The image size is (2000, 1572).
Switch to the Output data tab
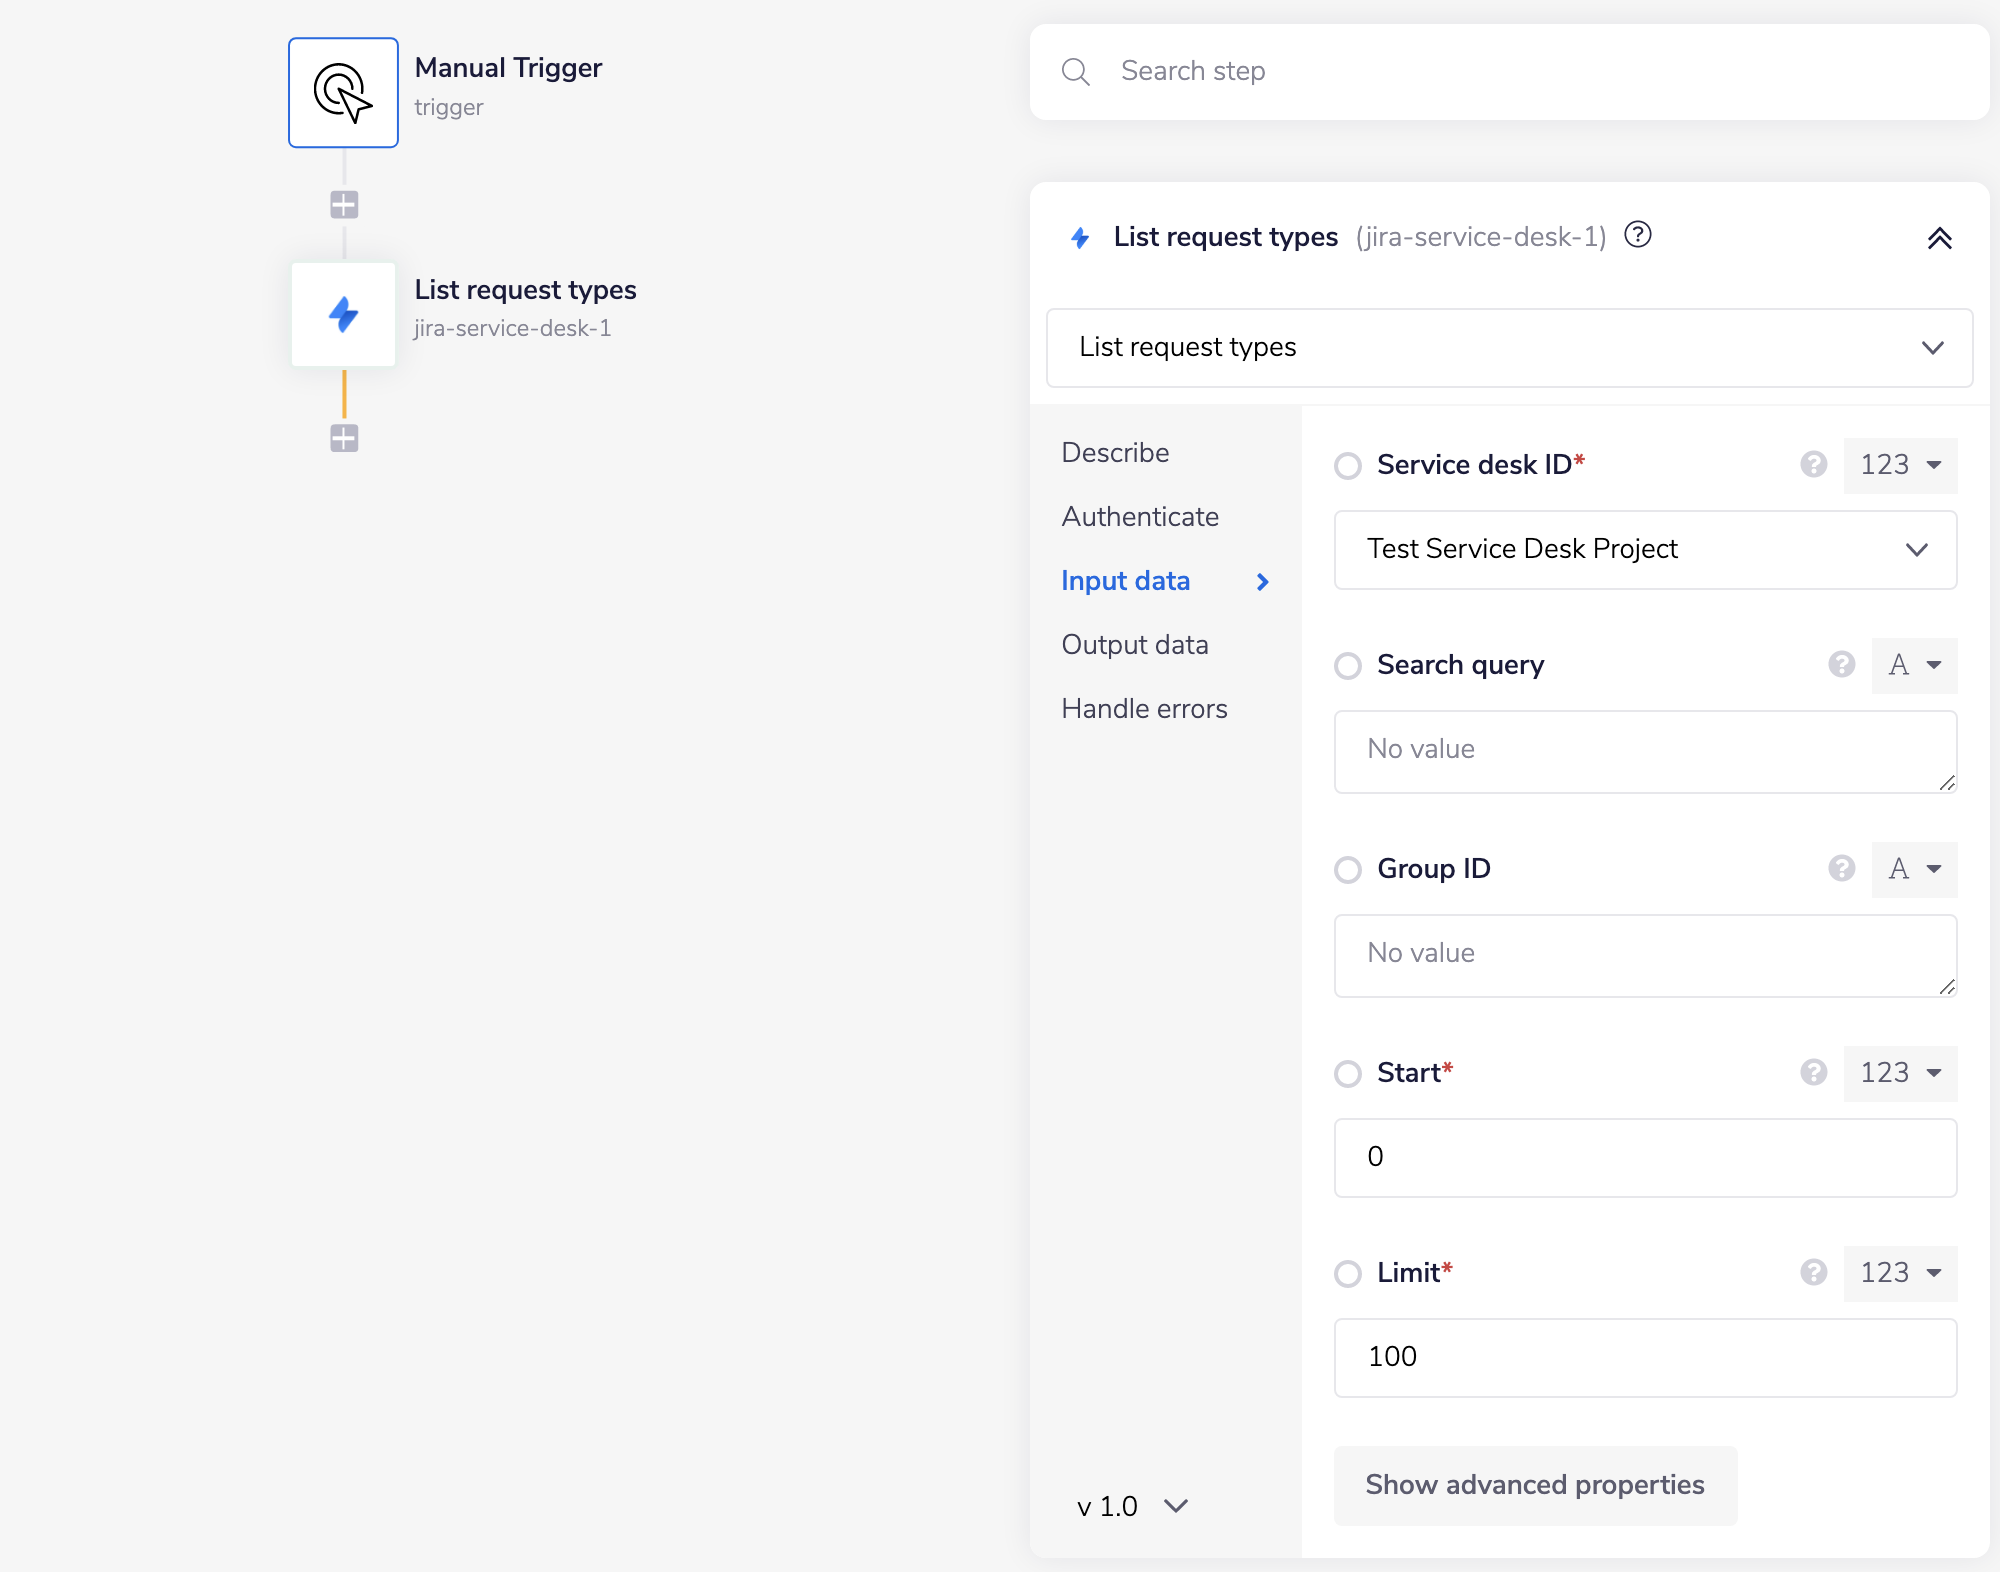pyautogui.click(x=1135, y=644)
